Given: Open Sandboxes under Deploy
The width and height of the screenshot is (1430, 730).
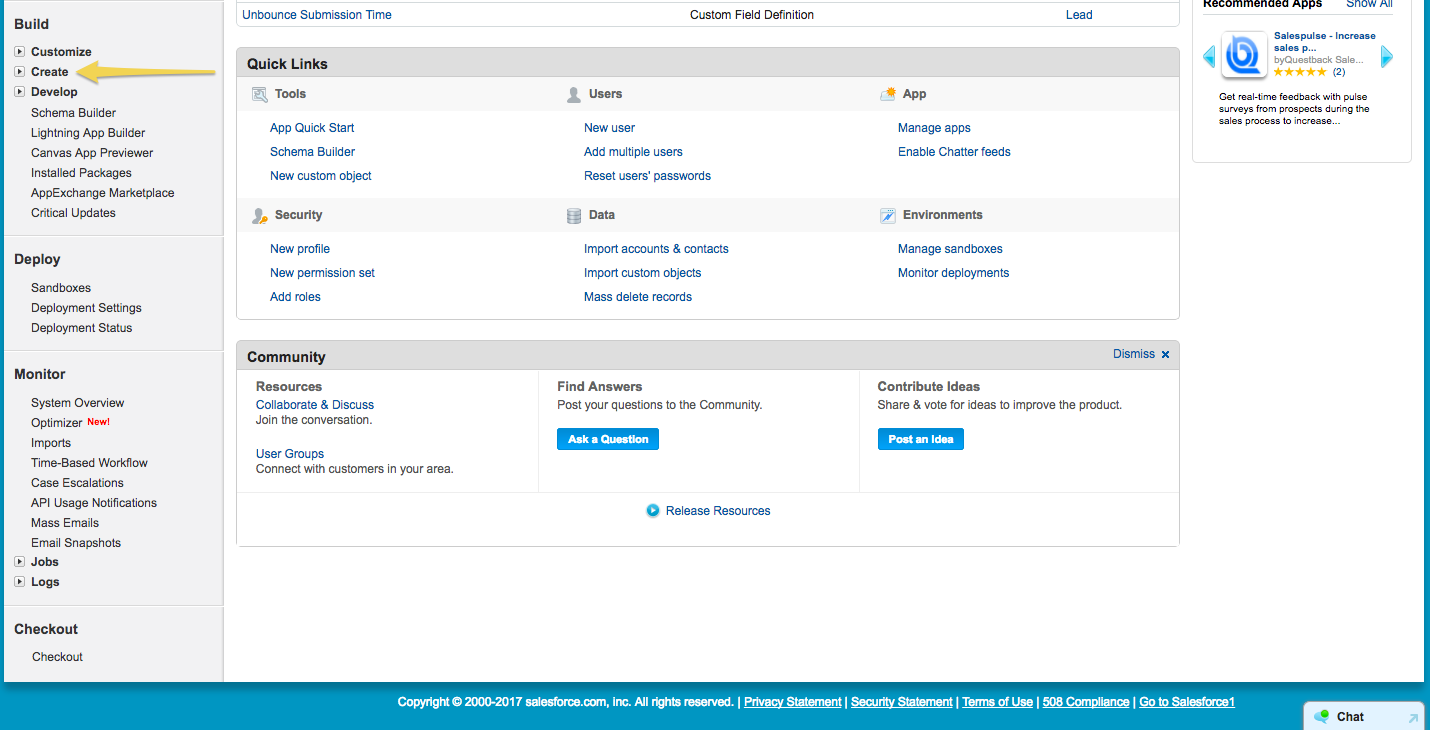Looking at the screenshot, I should pos(61,288).
